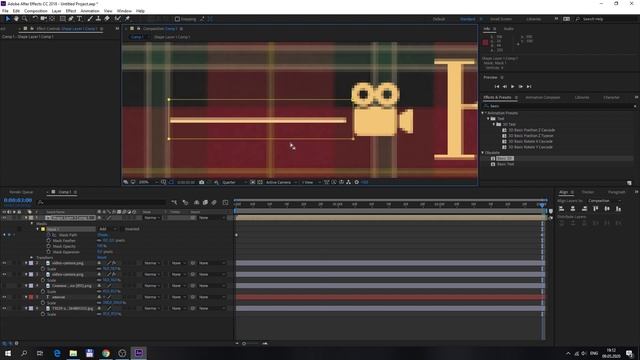Viewport: 640px width, 360px height.
Task: Open the Active Camera view dropdown
Action: 281,182
